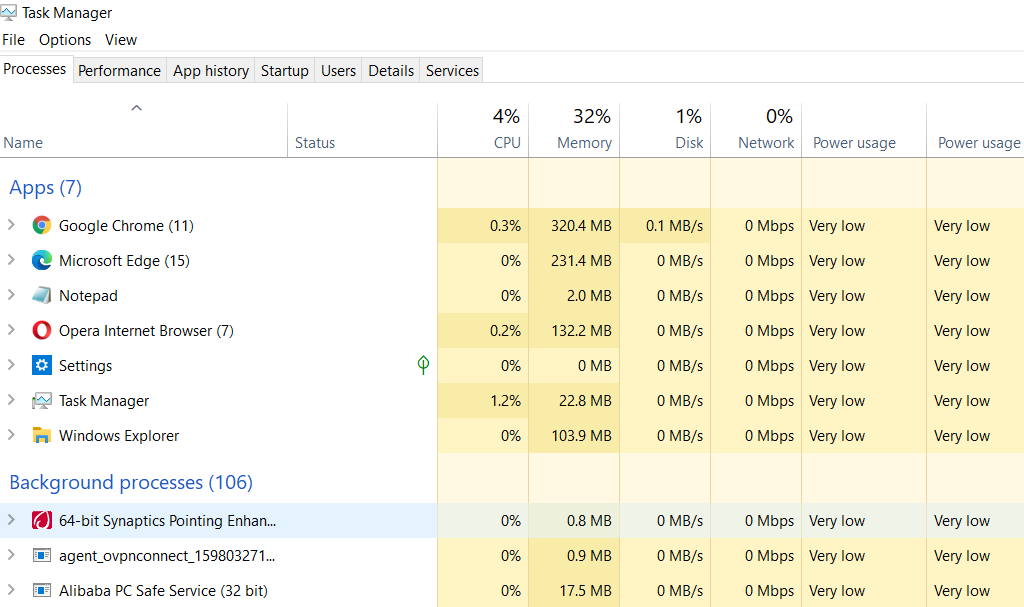
Task: Switch to the Performance tab
Action: pos(120,71)
